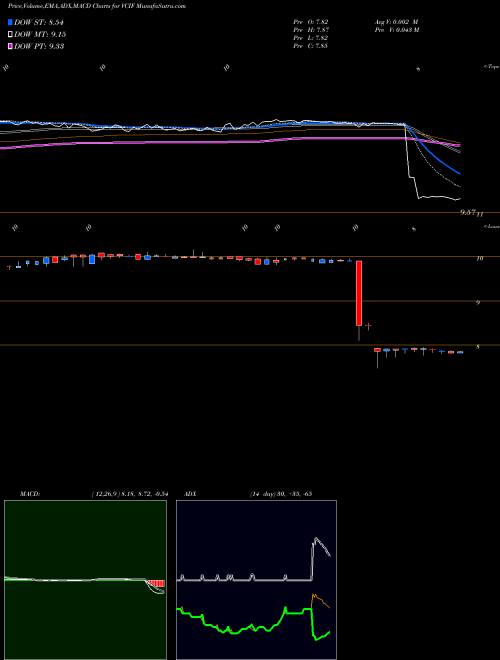Click the 'ADX' panel label
Image resolution: width=500 pixels, height=660 pixels.
(x=190, y=494)
